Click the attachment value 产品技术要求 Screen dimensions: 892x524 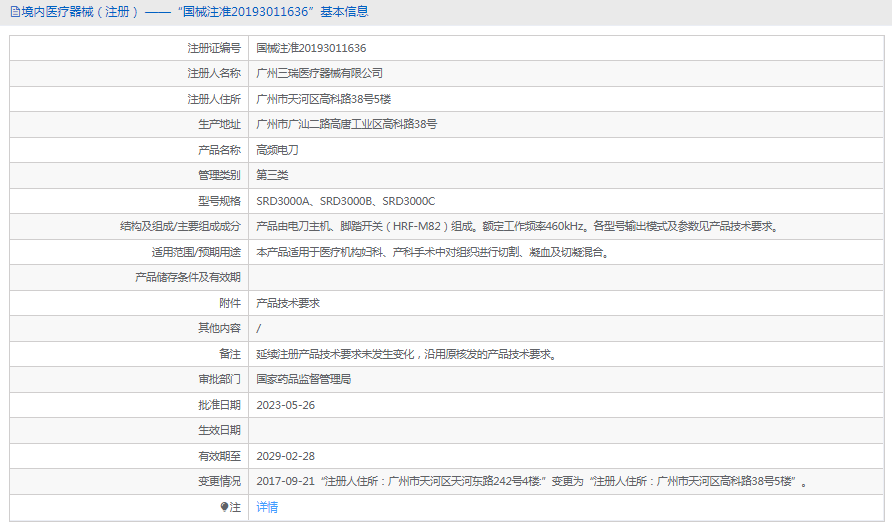(x=288, y=303)
